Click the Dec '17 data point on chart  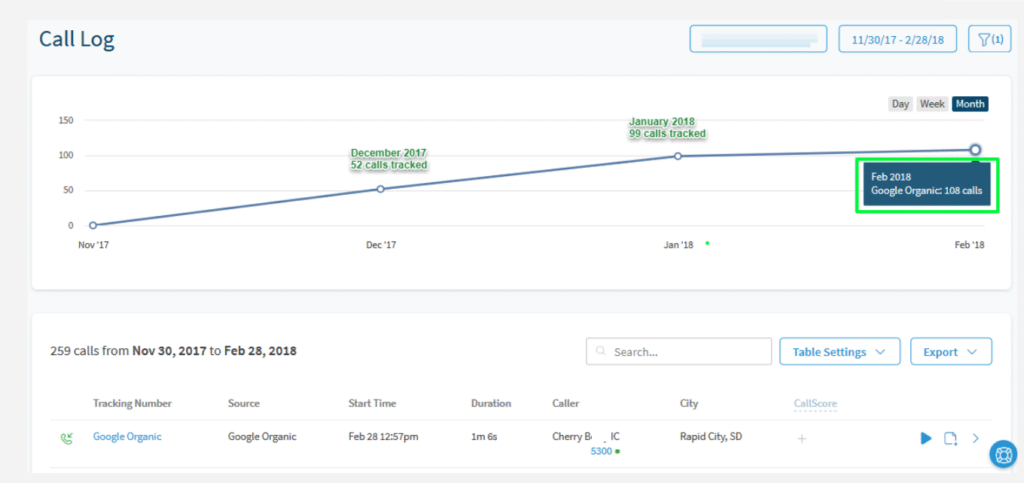(380, 189)
